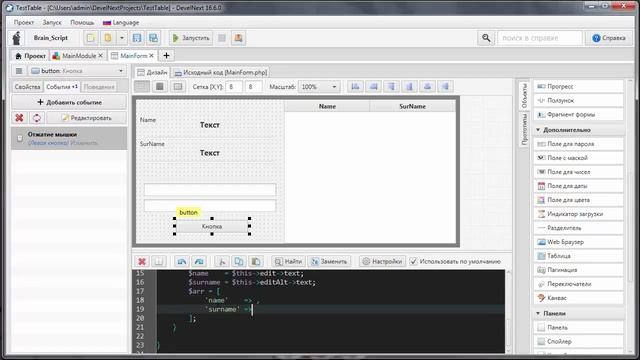Image resolution: width=640 pixels, height=360 pixels.
Task: Run project with the Запустить button
Action: [191, 38]
